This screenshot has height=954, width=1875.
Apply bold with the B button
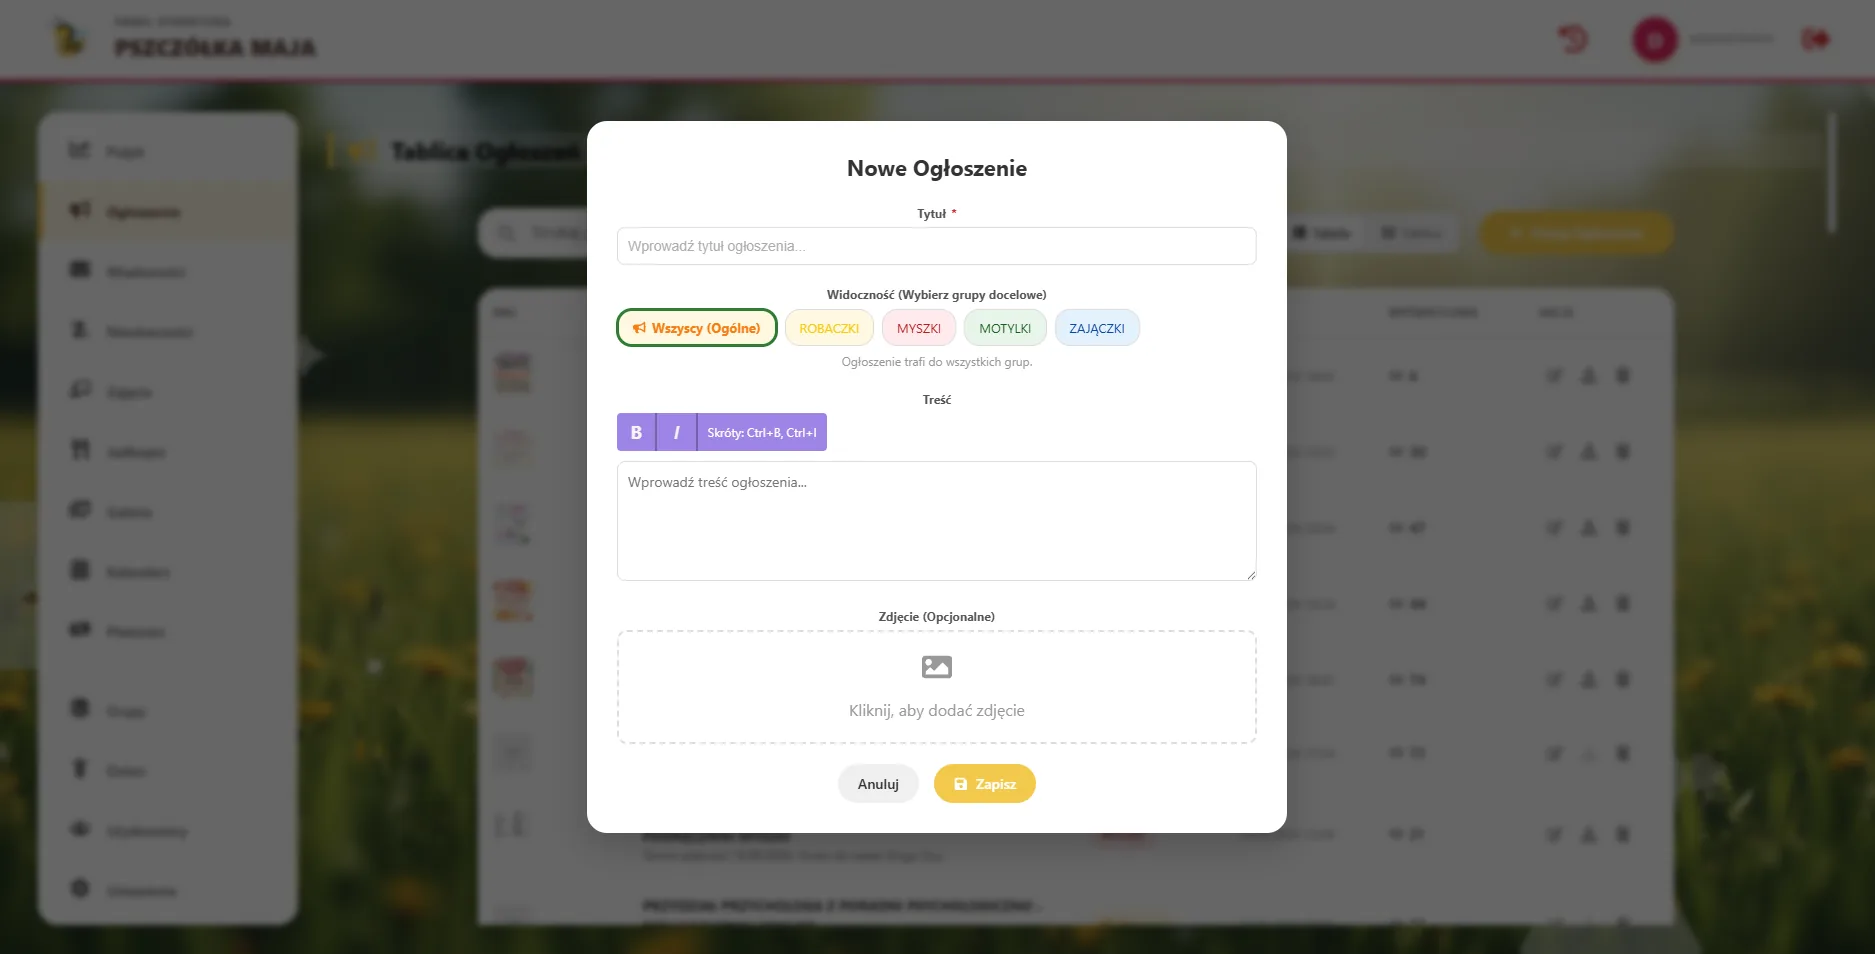click(636, 432)
